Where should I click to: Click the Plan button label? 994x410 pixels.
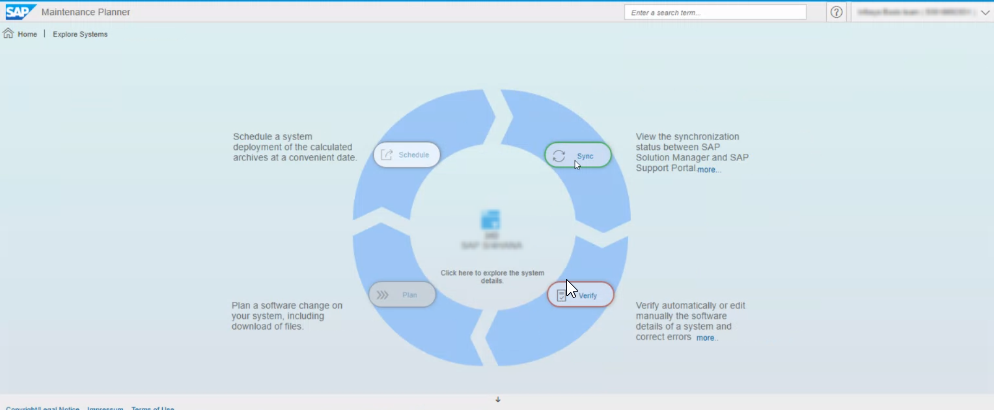410,295
